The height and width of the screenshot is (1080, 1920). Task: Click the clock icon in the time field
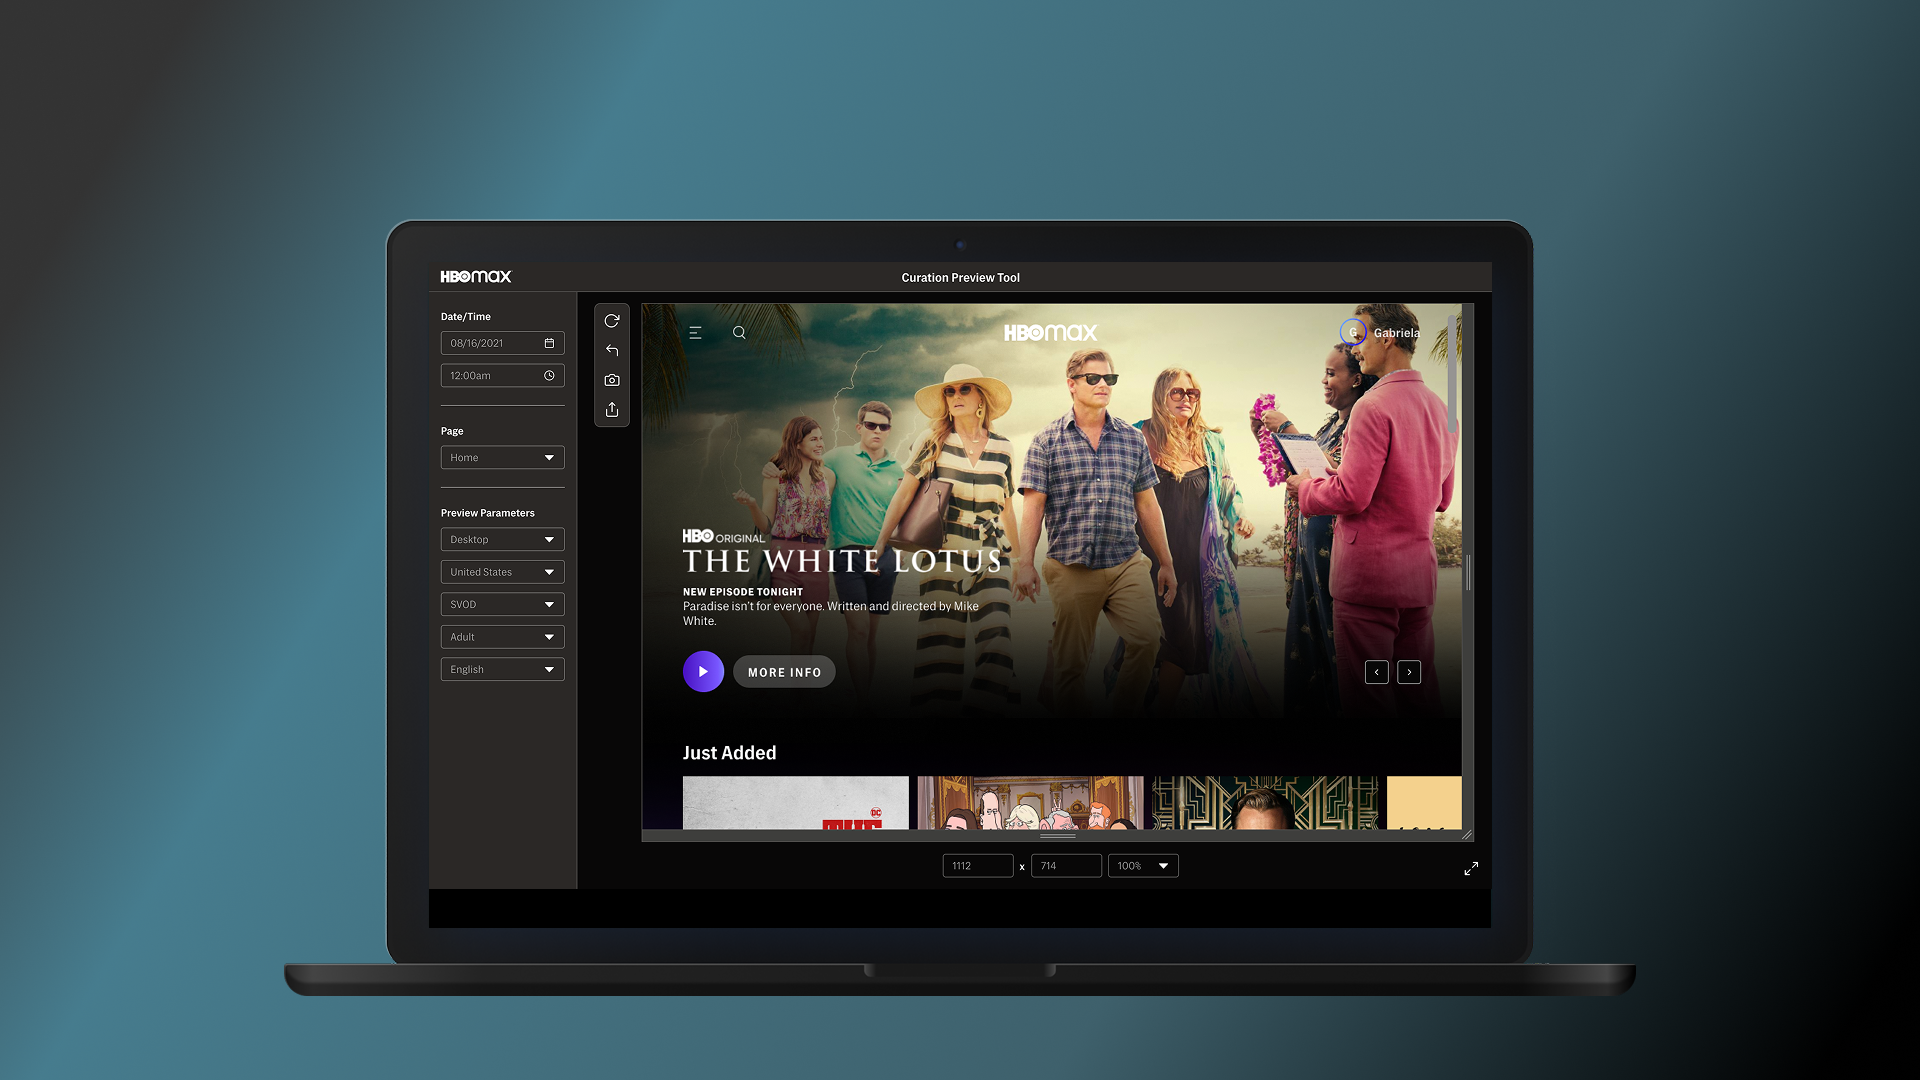tap(549, 376)
